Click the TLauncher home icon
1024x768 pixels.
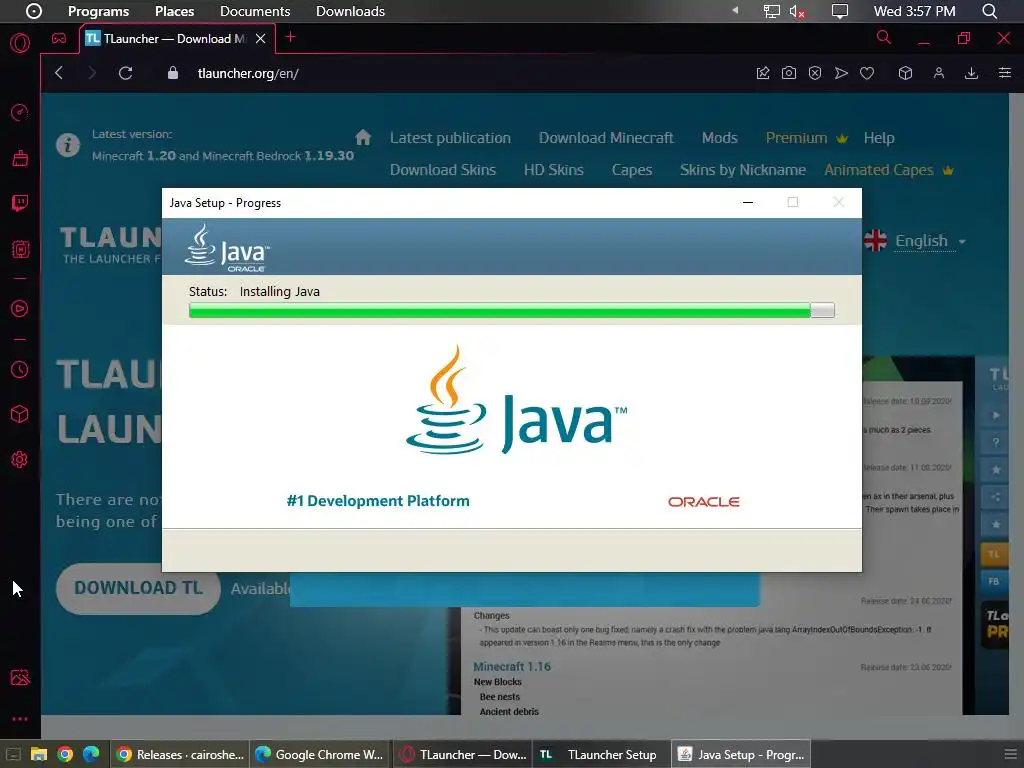click(x=363, y=137)
